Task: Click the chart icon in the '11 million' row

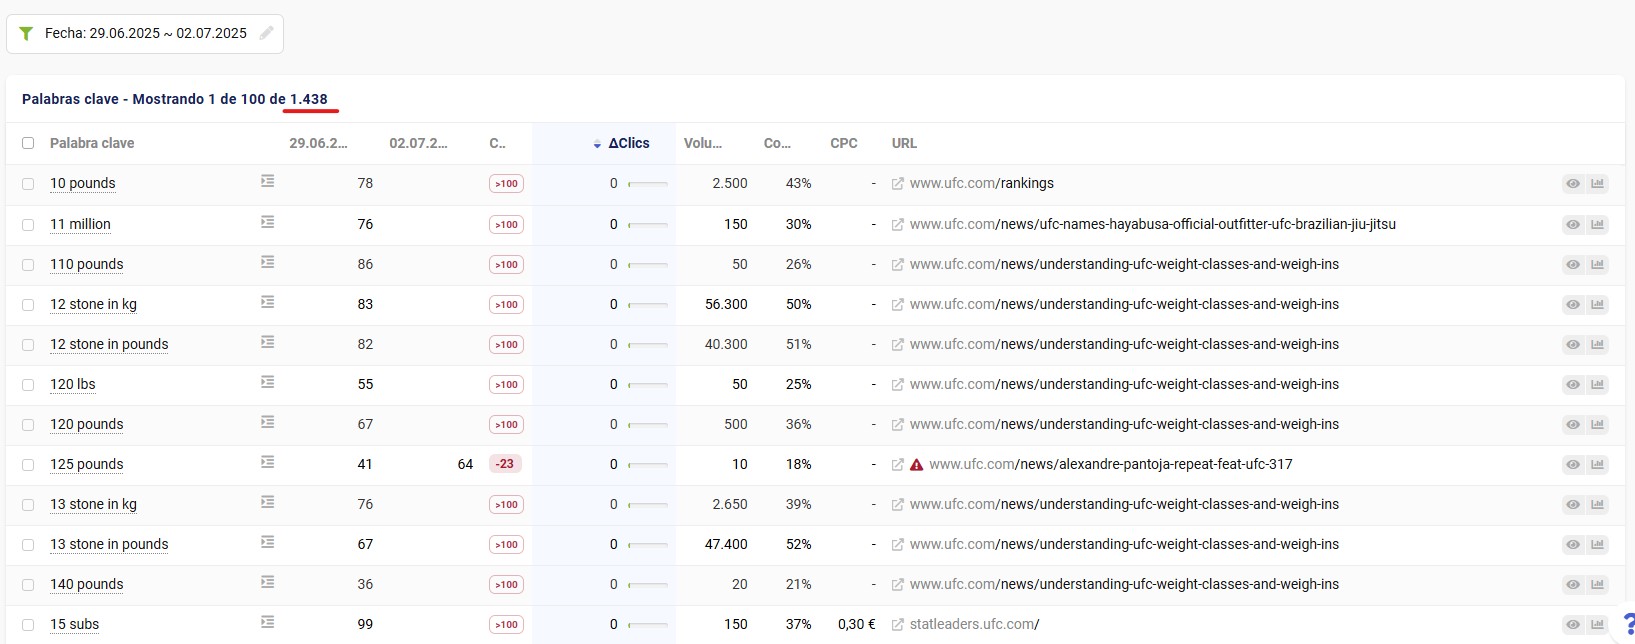Action: (1597, 224)
